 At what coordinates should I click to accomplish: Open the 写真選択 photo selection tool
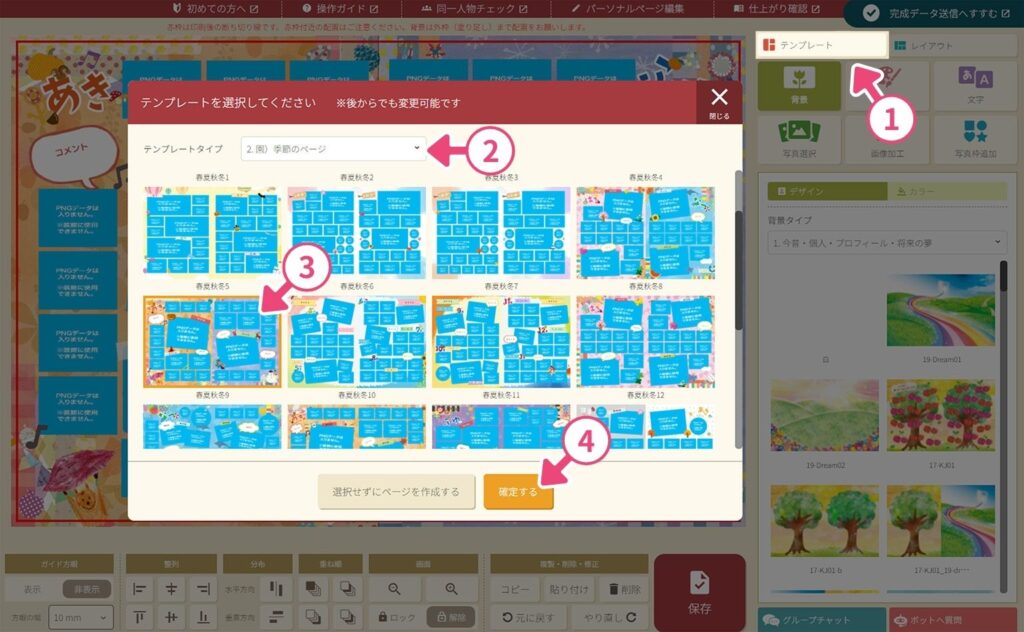pos(798,139)
